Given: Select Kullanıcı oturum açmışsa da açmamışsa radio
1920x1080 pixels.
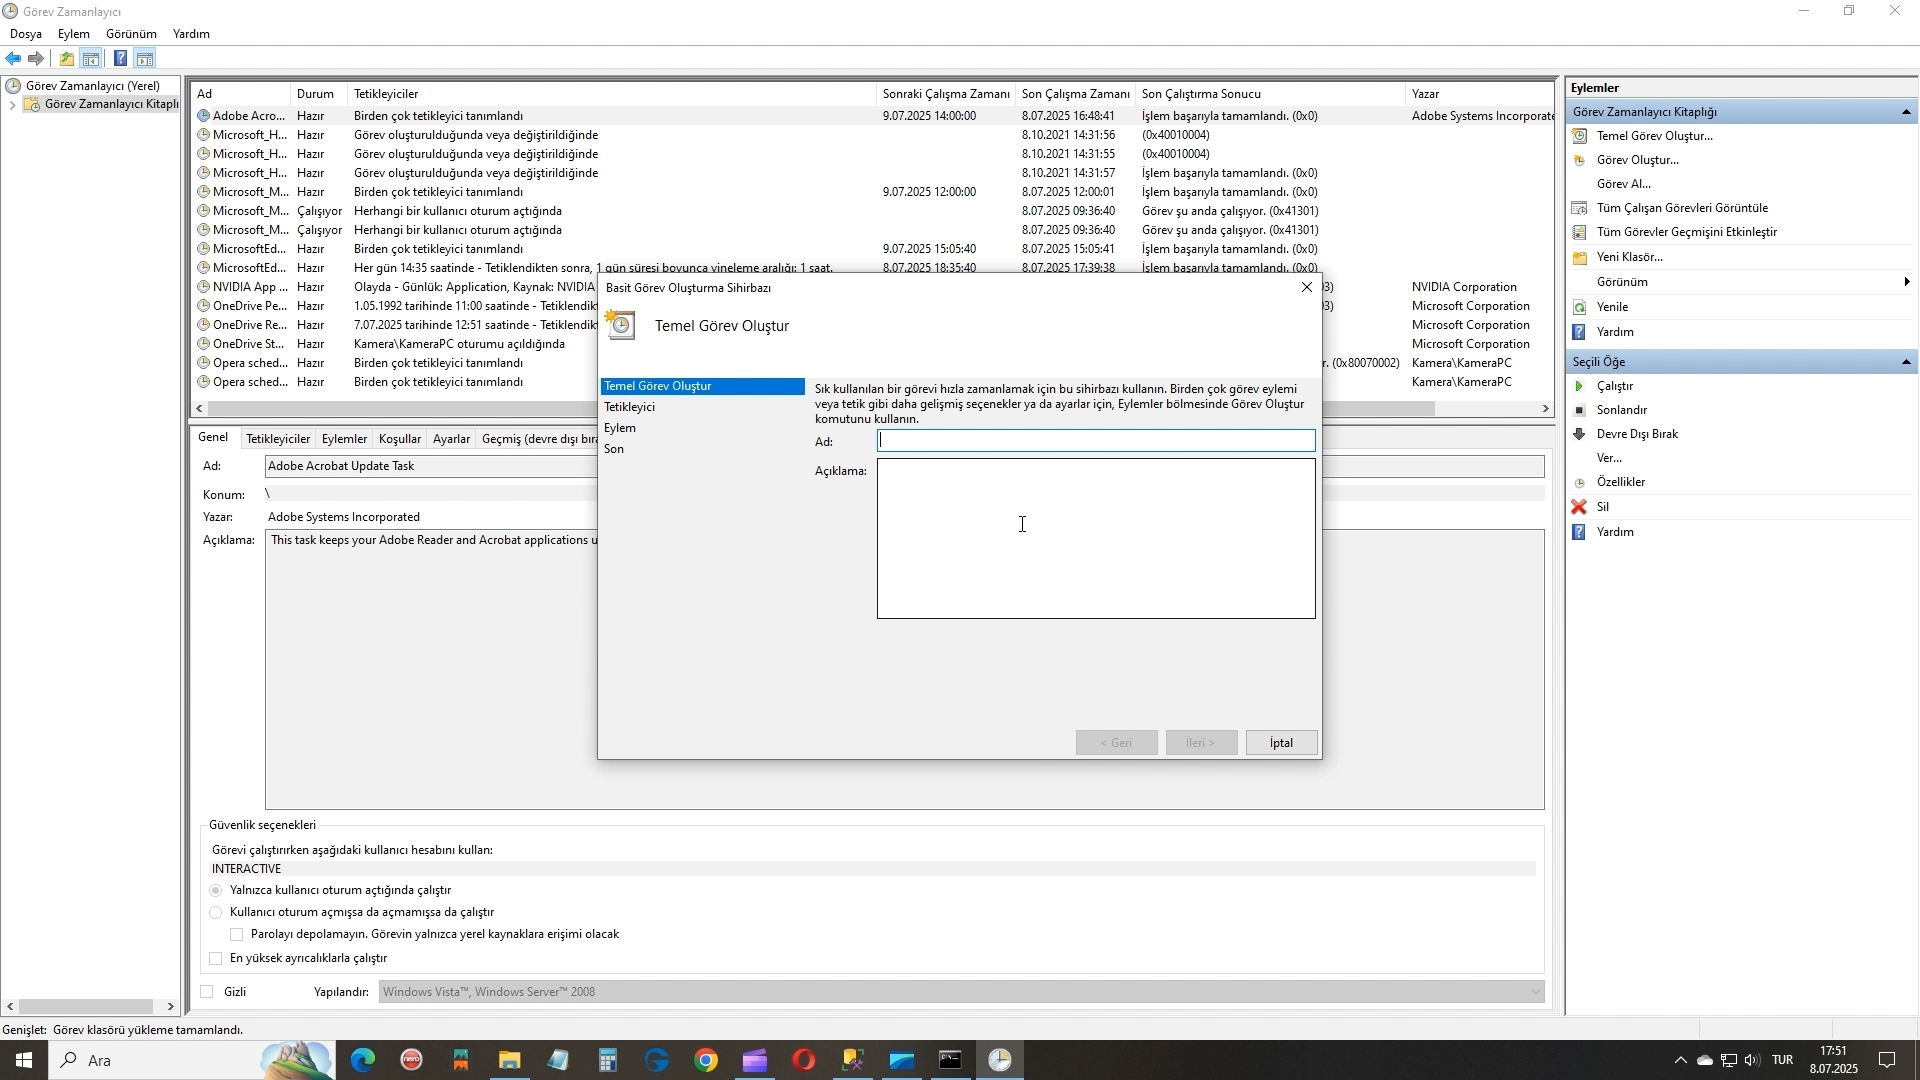Looking at the screenshot, I should (216, 912).
